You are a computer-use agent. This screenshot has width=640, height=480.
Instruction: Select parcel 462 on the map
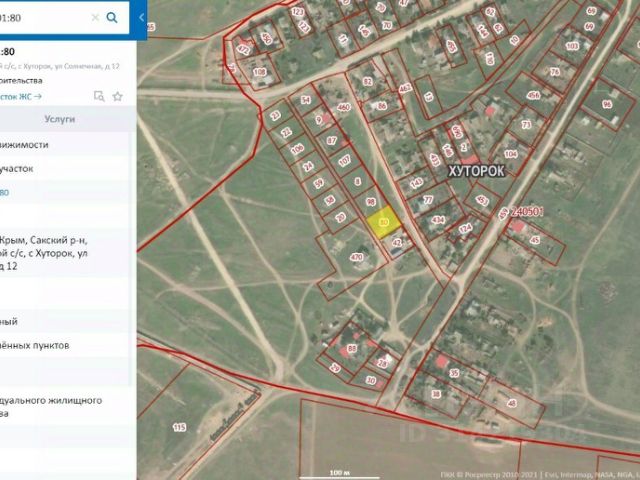click(x=405, y=88)
